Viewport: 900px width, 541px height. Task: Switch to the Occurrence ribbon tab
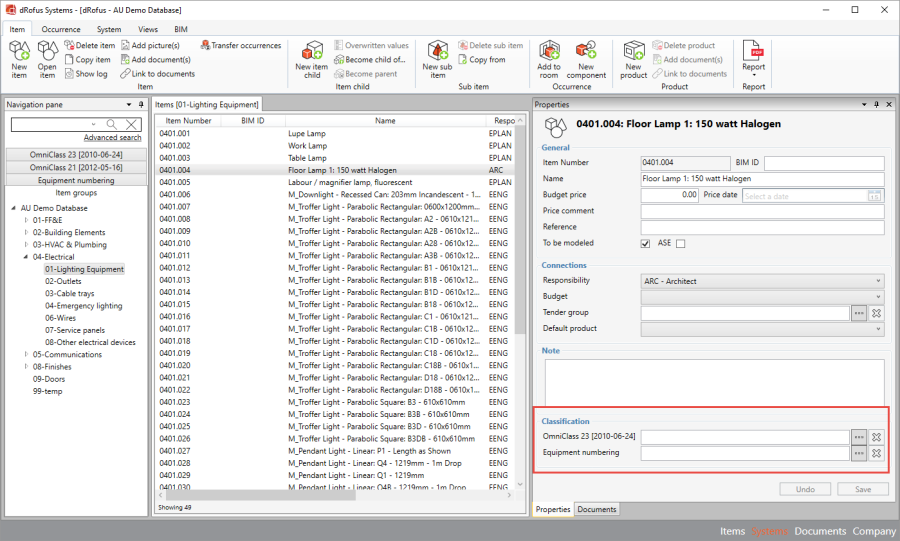point(61,30)
